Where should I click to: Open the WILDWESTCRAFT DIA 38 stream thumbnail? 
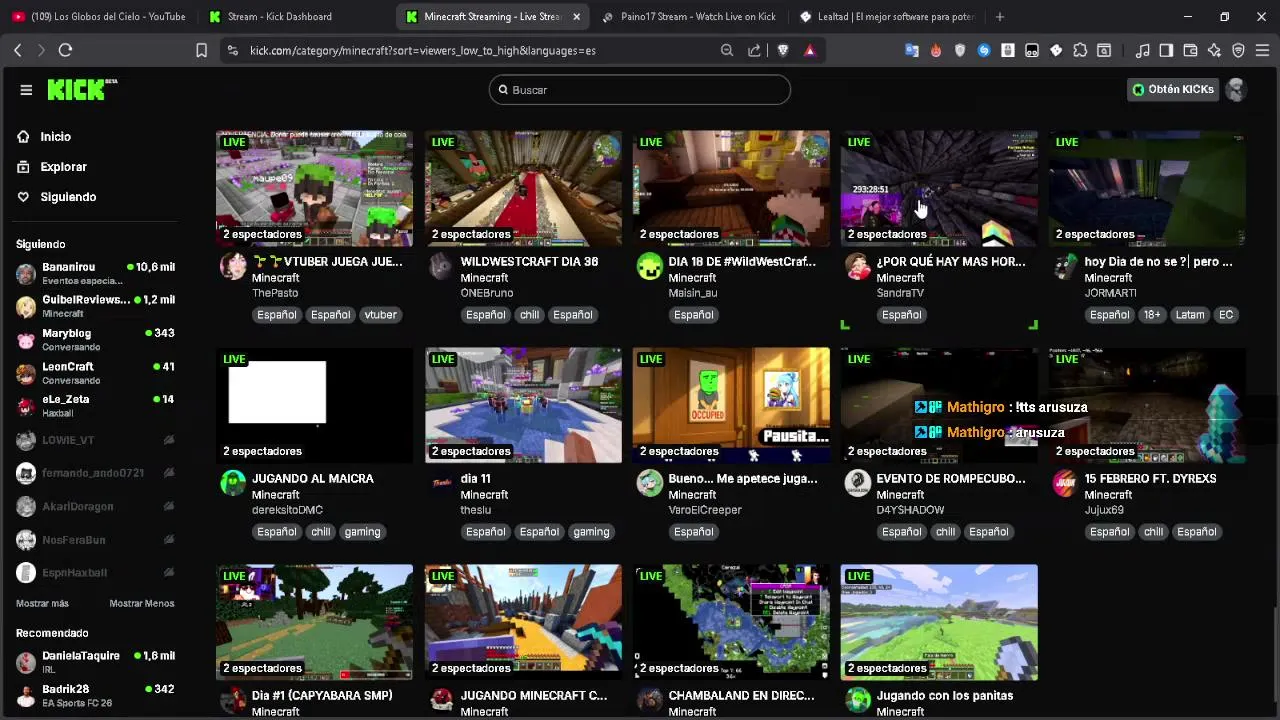(523, 188)
